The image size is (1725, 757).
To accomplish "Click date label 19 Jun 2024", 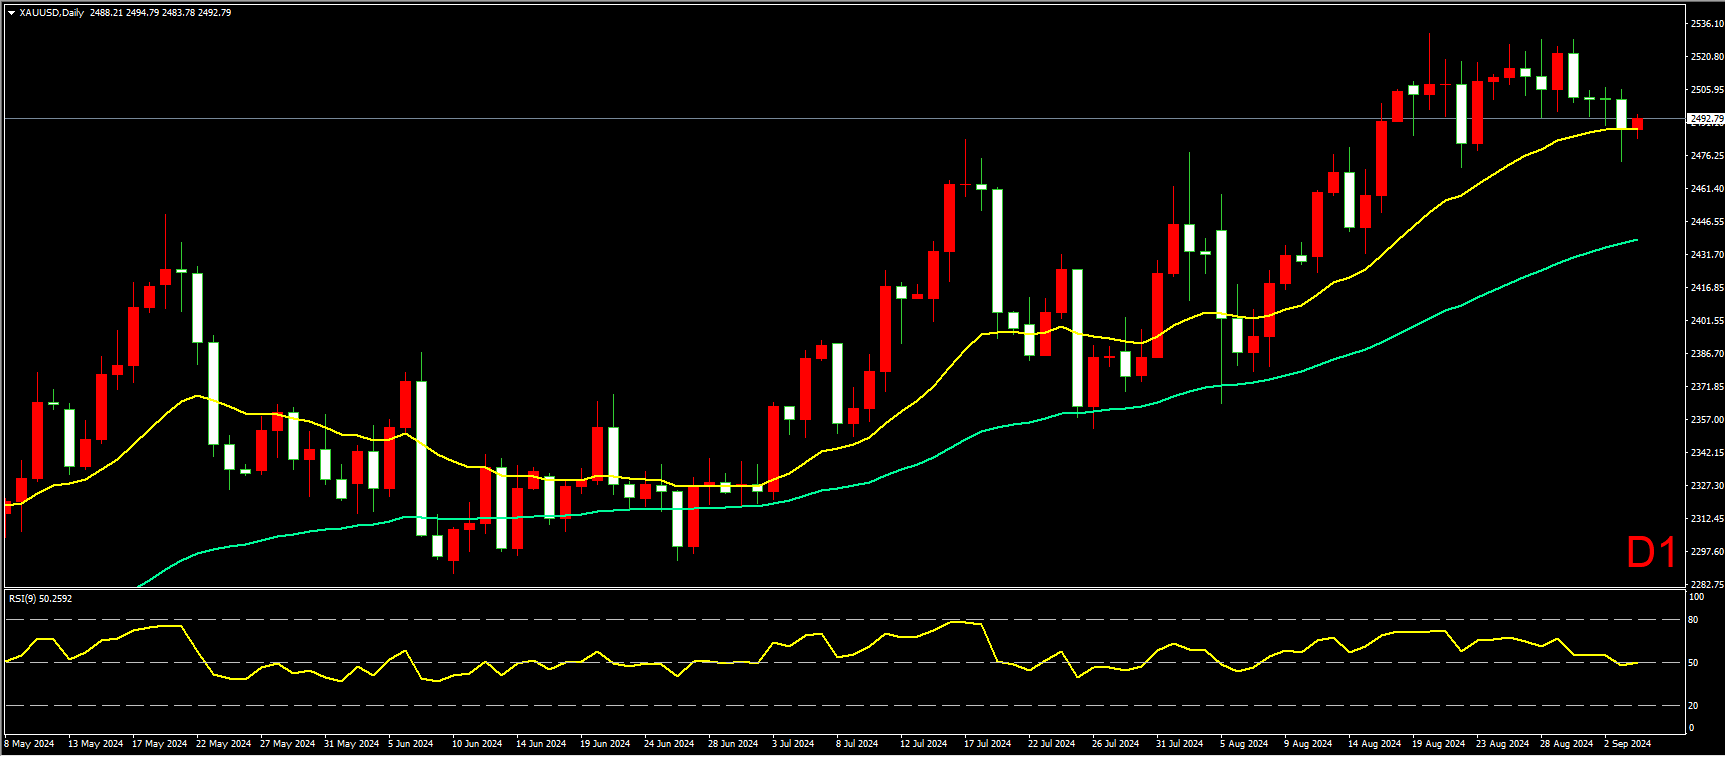I will coord(605,744).
